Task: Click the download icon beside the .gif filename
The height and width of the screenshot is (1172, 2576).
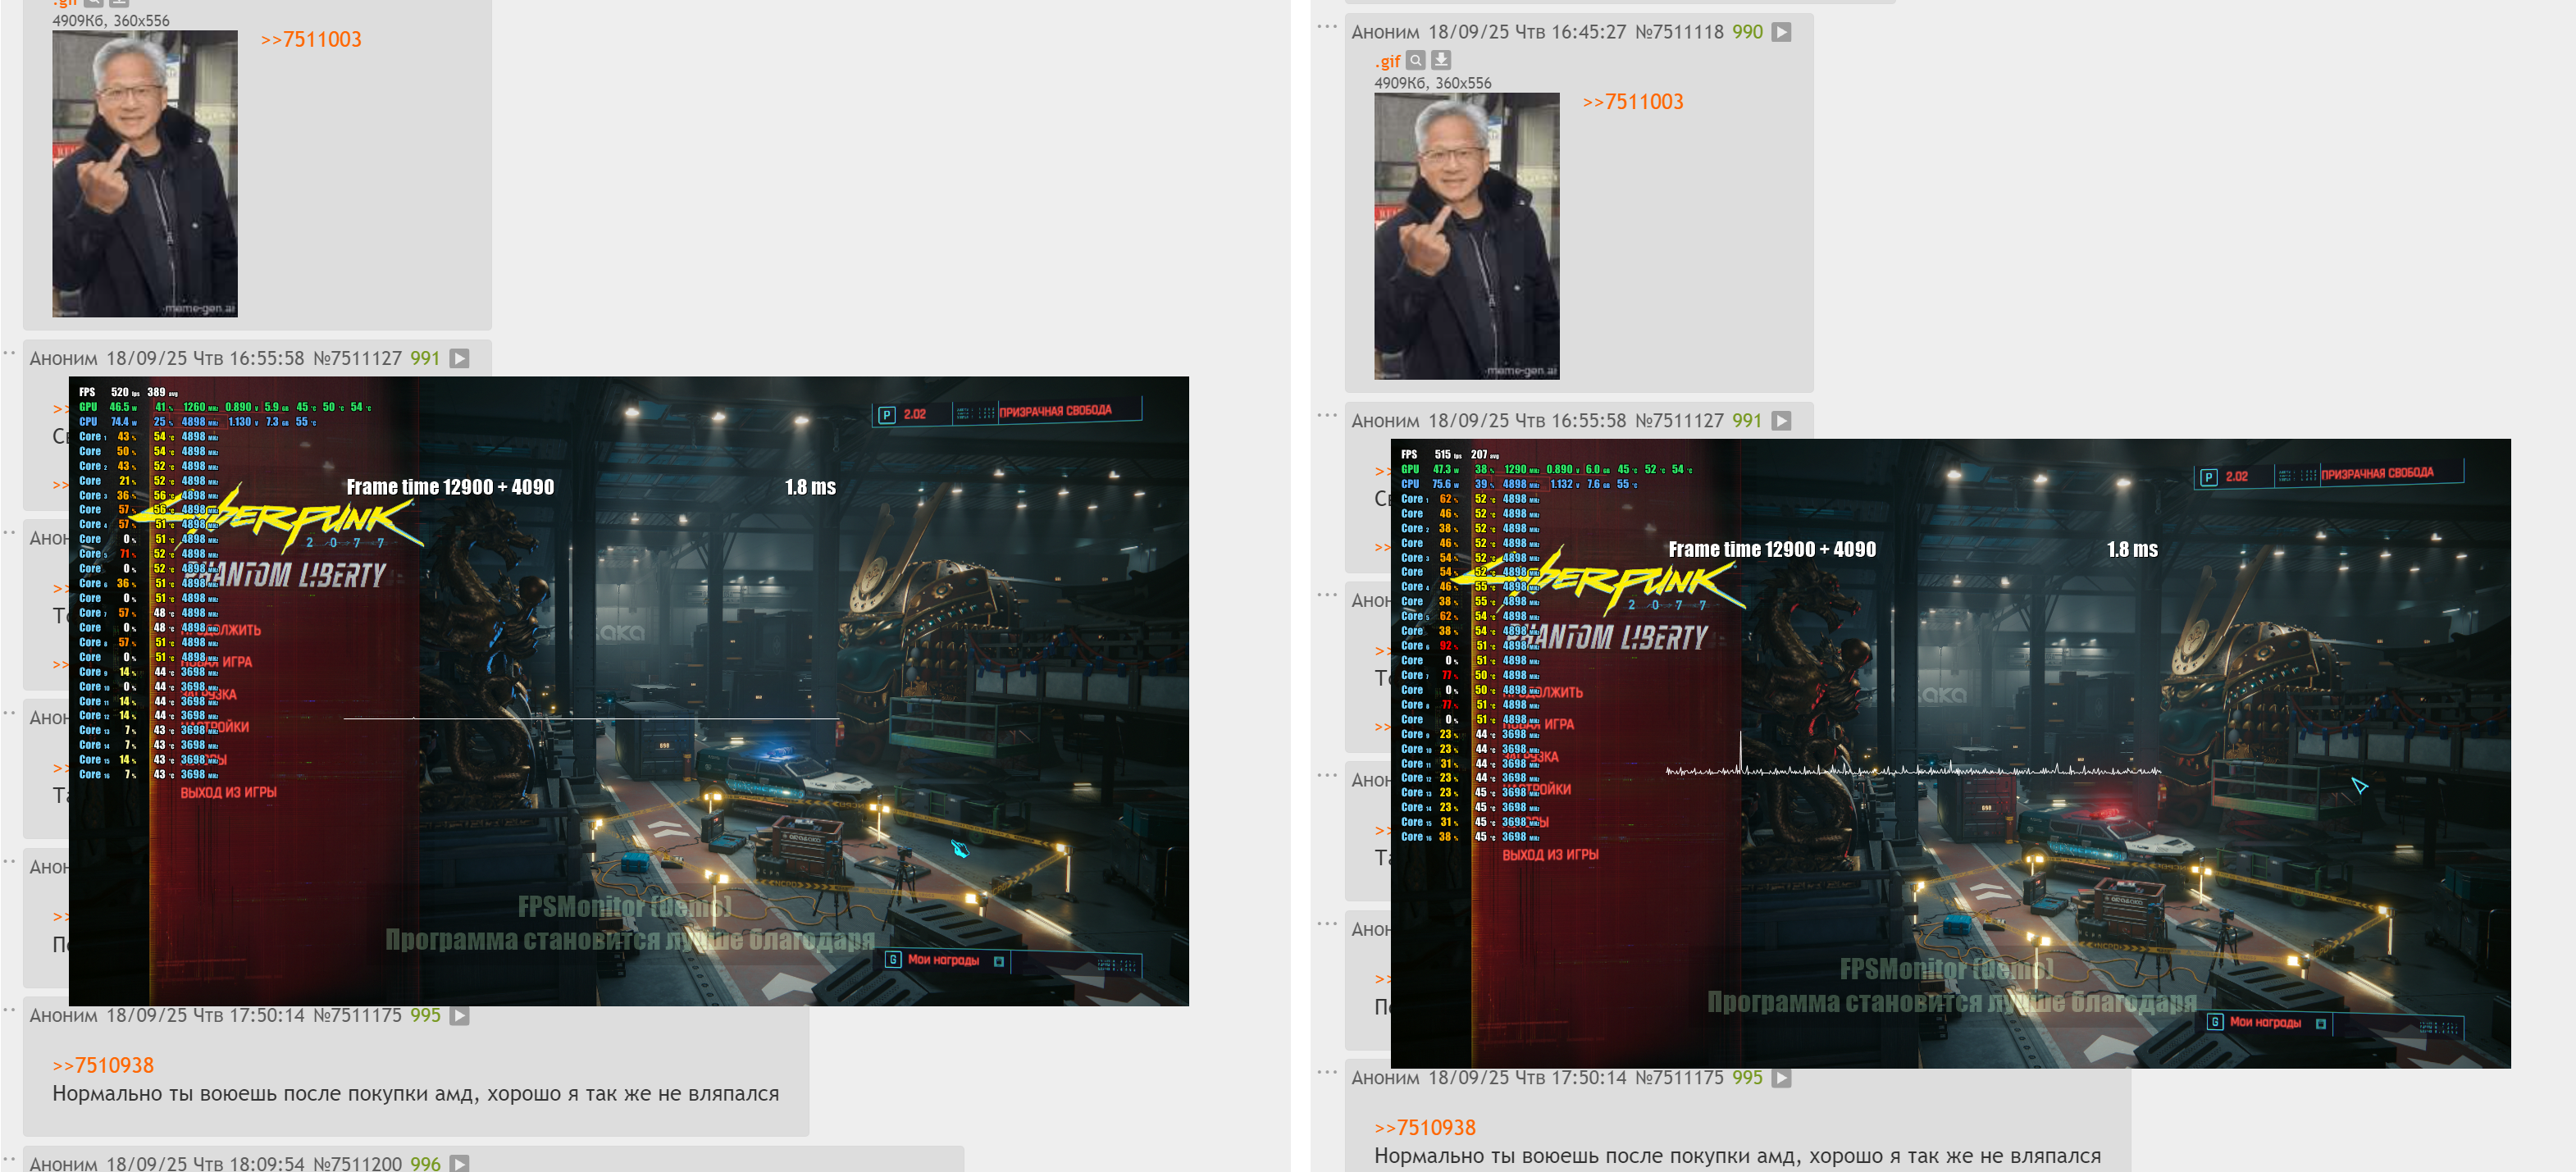Action: pyautogui.click(x=1440, y=60)
